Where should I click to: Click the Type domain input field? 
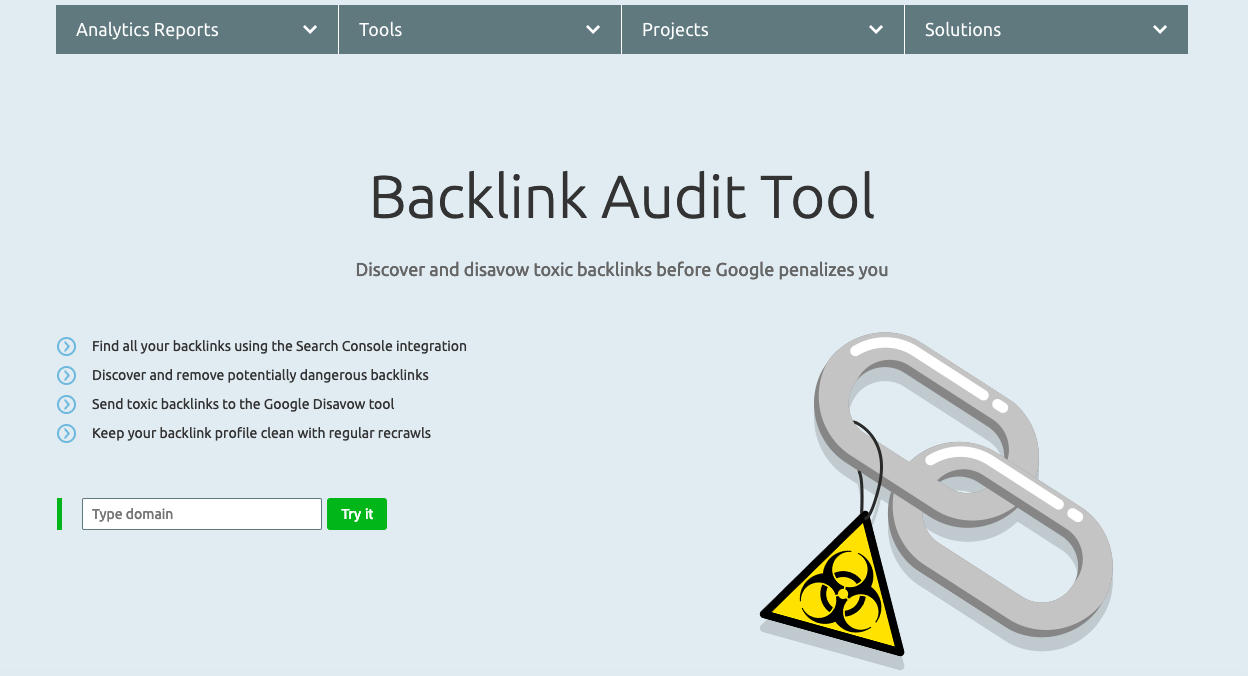pyautogui.click(x=202, y=514)
